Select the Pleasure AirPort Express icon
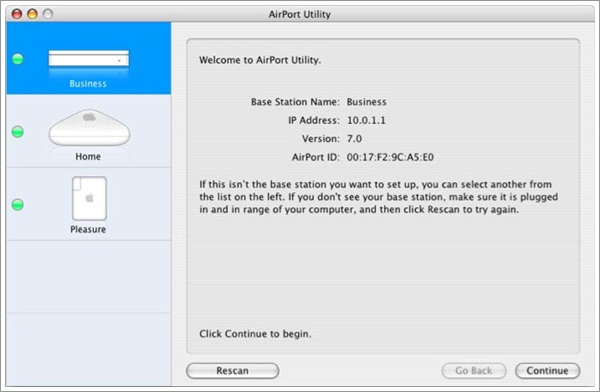 pos(89,198)
